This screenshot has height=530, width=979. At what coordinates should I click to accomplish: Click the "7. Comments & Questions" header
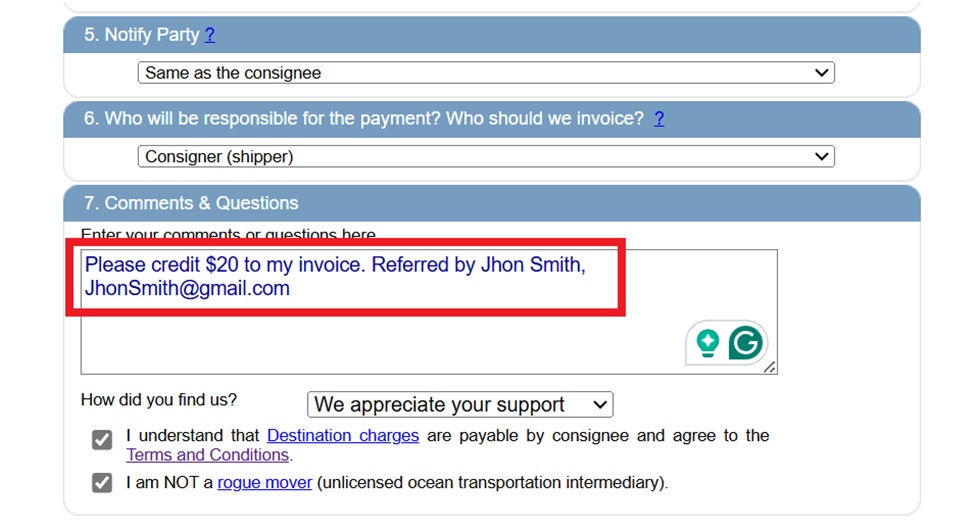pos(191,203)
